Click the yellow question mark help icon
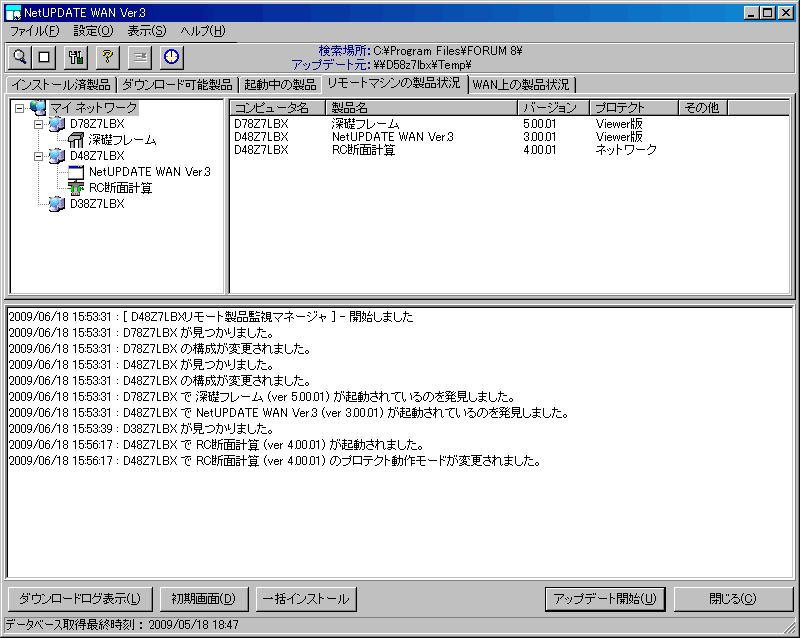This screenshot has height=638, width=800. click(108, 57)
